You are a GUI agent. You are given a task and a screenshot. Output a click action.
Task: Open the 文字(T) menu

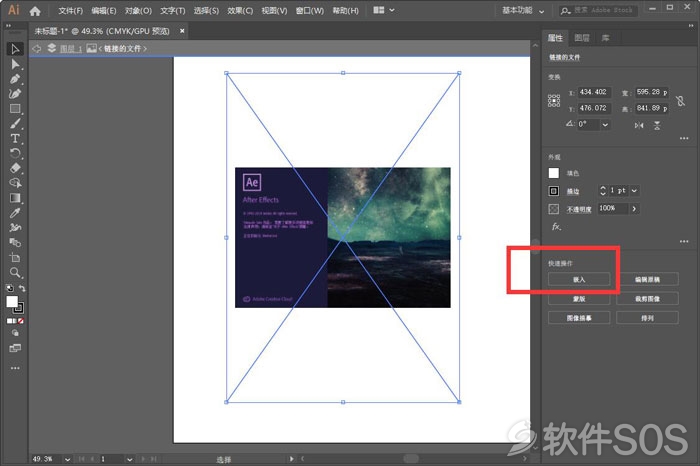pos(172,11)
